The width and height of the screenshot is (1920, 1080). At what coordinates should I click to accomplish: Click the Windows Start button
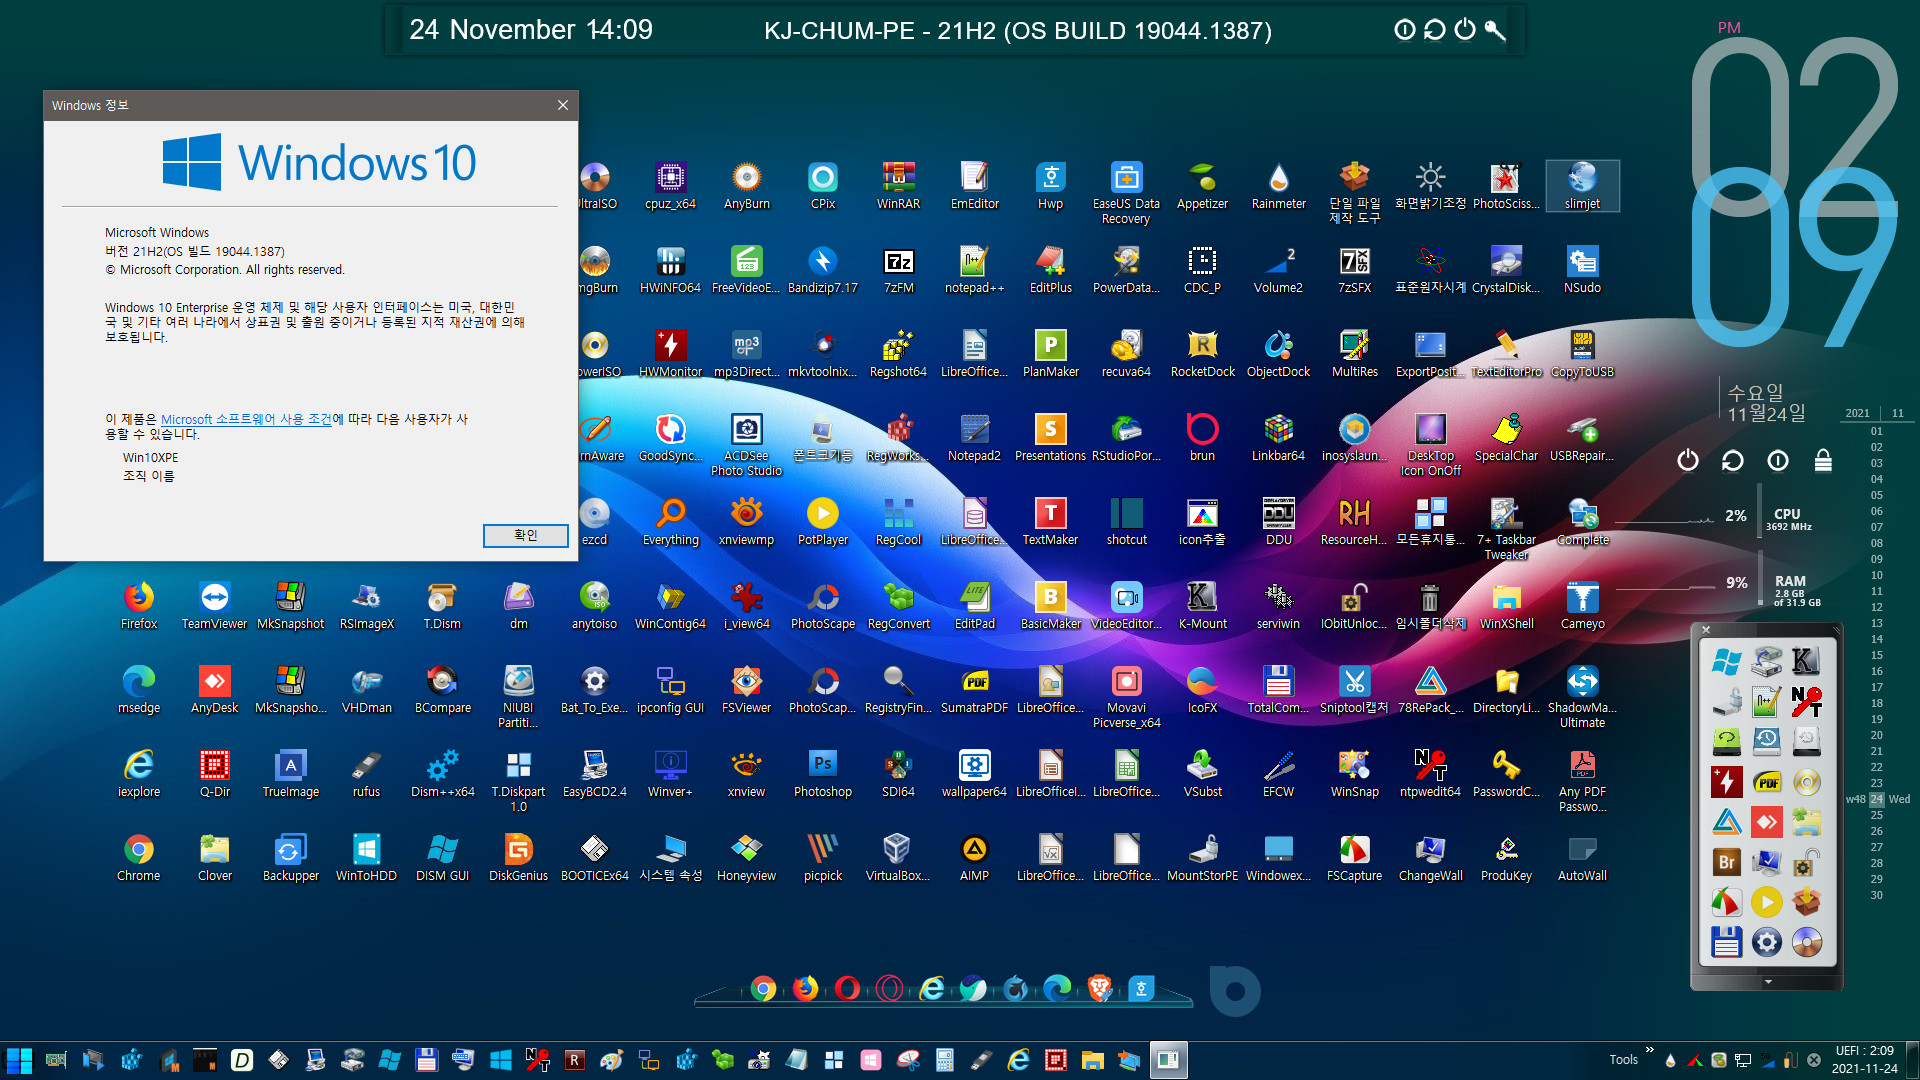[19, 1060]
